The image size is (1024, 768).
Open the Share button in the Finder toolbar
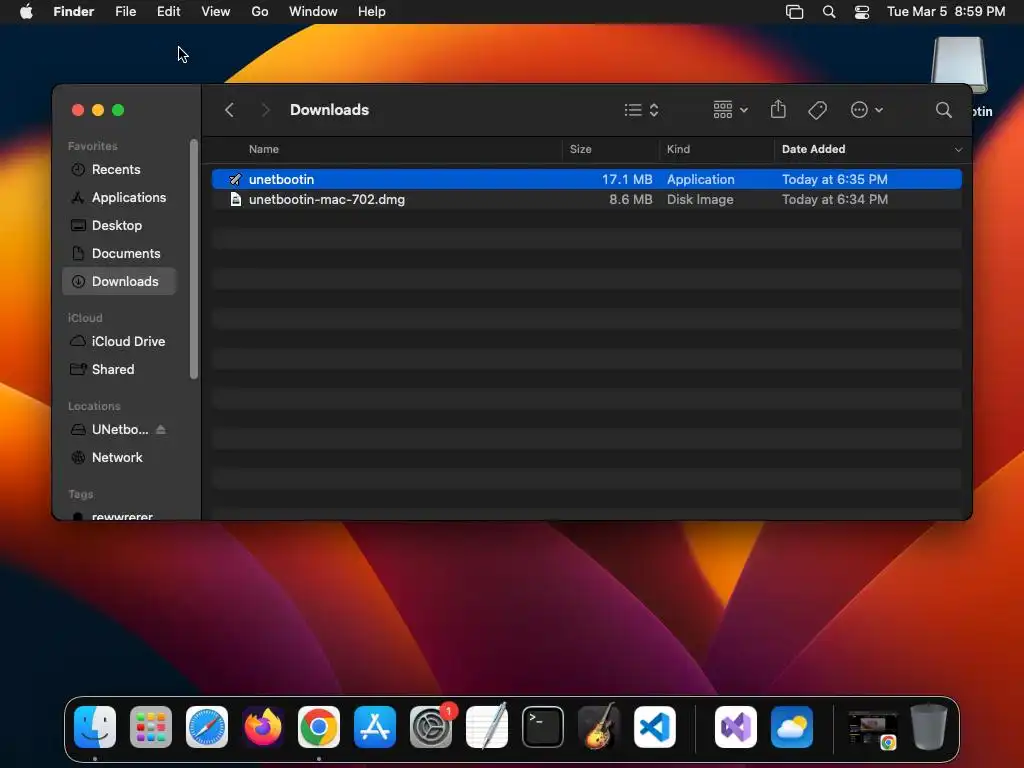[x=778, y=109]
